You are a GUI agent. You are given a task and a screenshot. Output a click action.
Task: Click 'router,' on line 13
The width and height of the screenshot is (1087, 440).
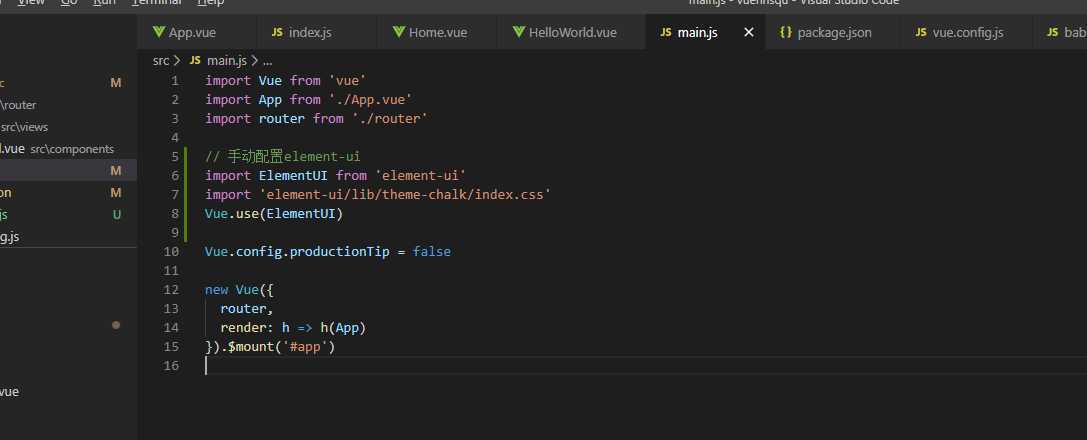pyautogui.click(x=247, y=308)
